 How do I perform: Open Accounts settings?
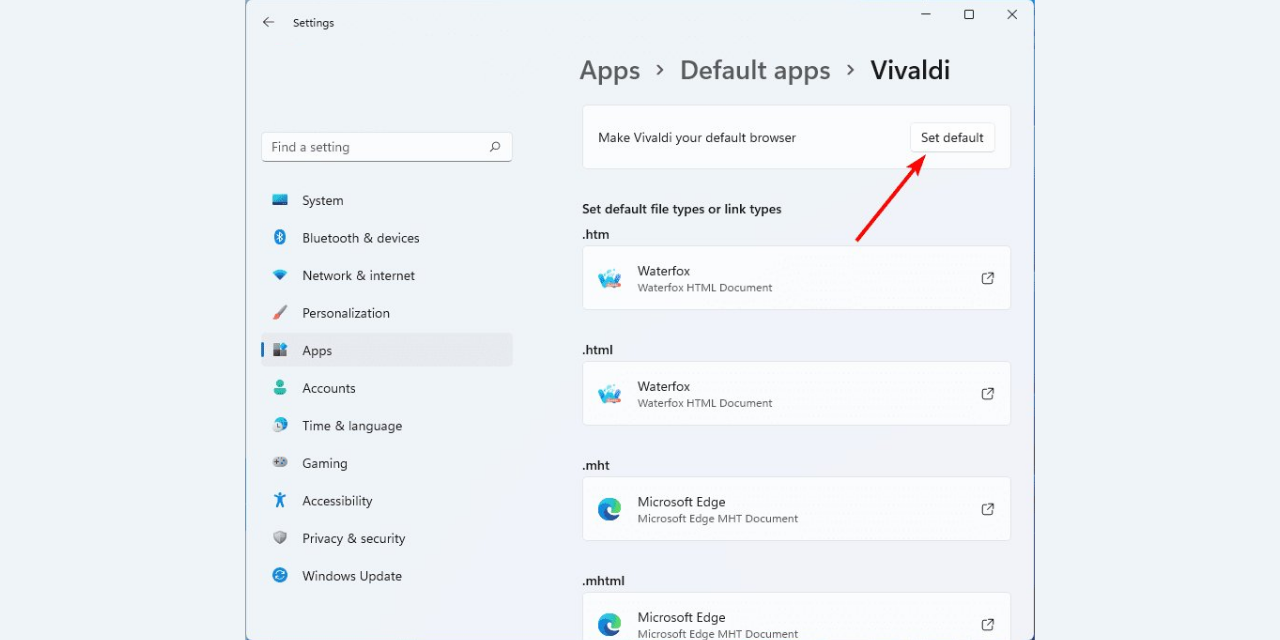[x=387, y=388]
